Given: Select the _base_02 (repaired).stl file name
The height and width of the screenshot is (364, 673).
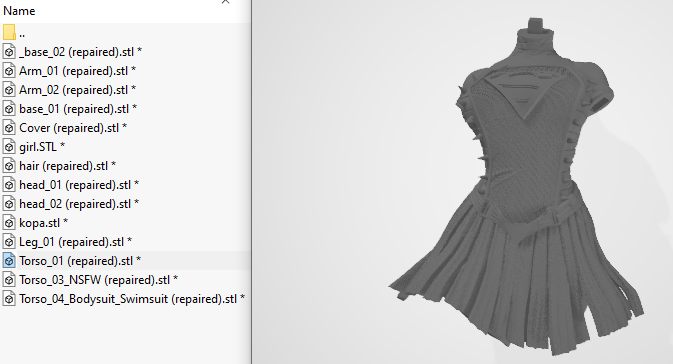Looking at the screenshot, I should click(x=80, y=52).
